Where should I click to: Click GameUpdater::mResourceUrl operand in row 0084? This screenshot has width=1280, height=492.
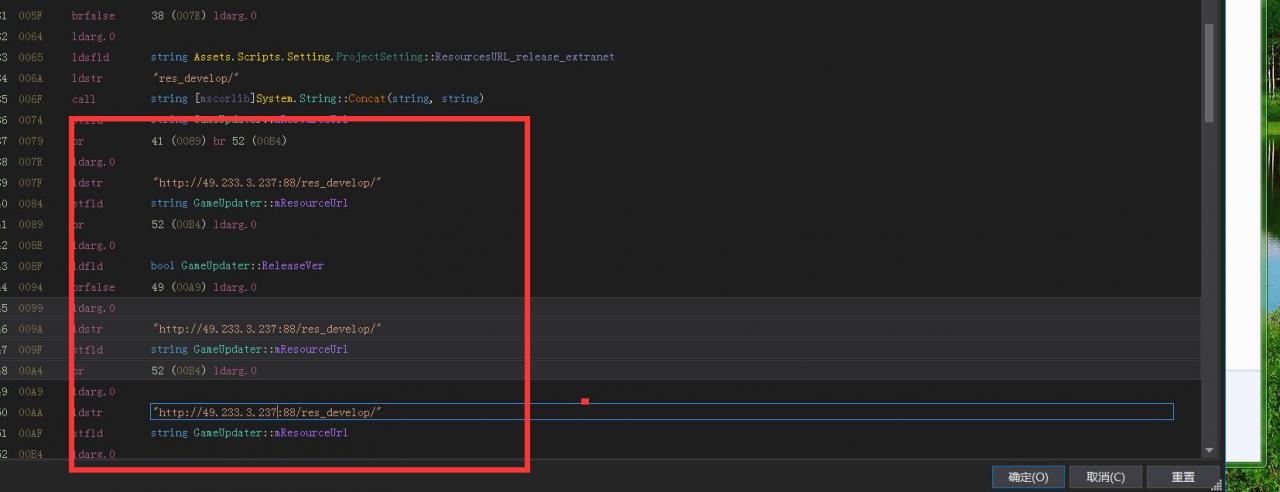point(249,203)
